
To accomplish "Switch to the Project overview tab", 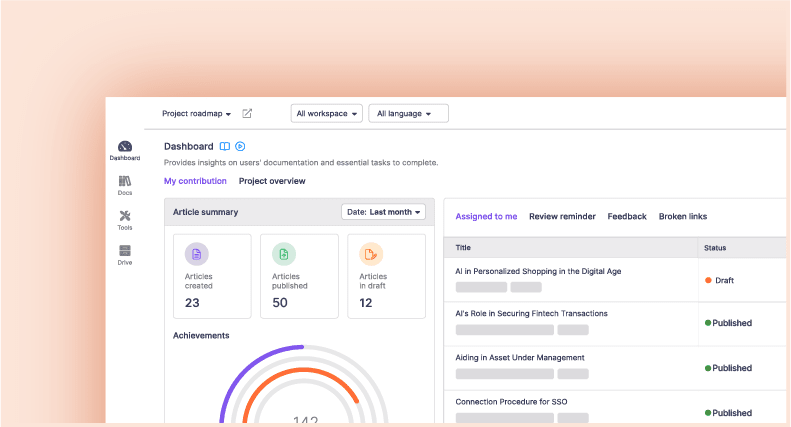I will 272,181.
